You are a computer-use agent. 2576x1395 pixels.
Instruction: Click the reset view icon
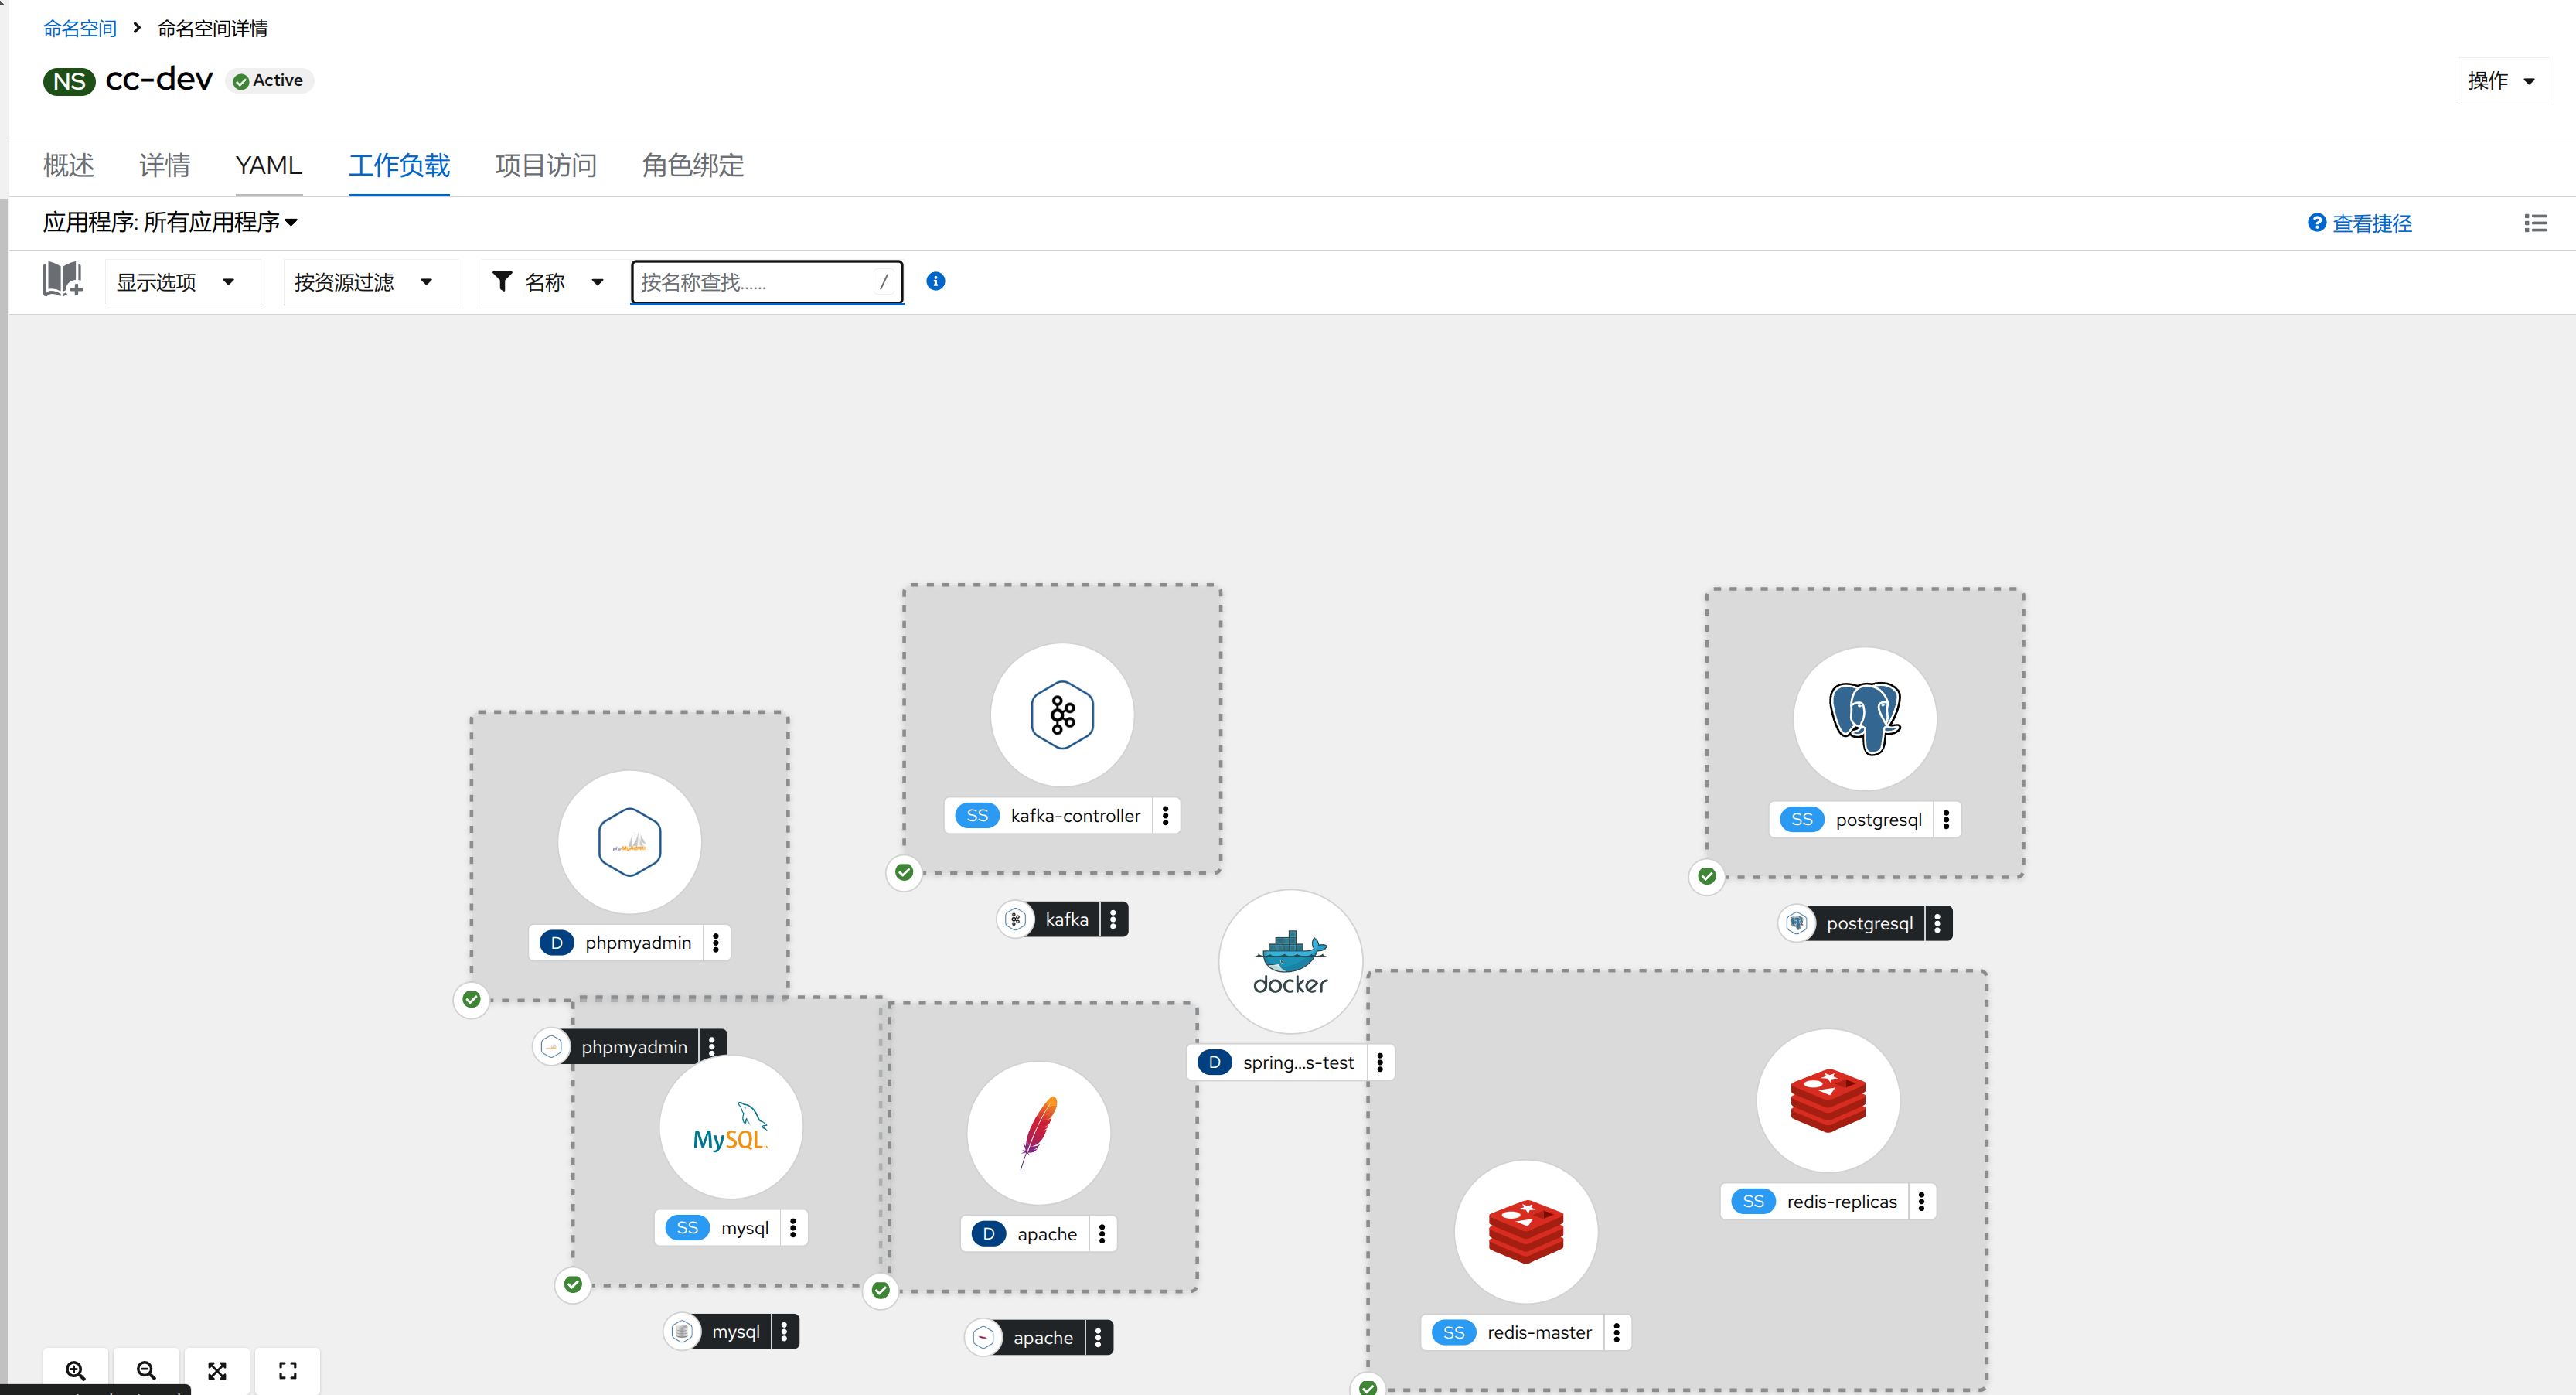pyautogui.click(x=288, y=1370)
